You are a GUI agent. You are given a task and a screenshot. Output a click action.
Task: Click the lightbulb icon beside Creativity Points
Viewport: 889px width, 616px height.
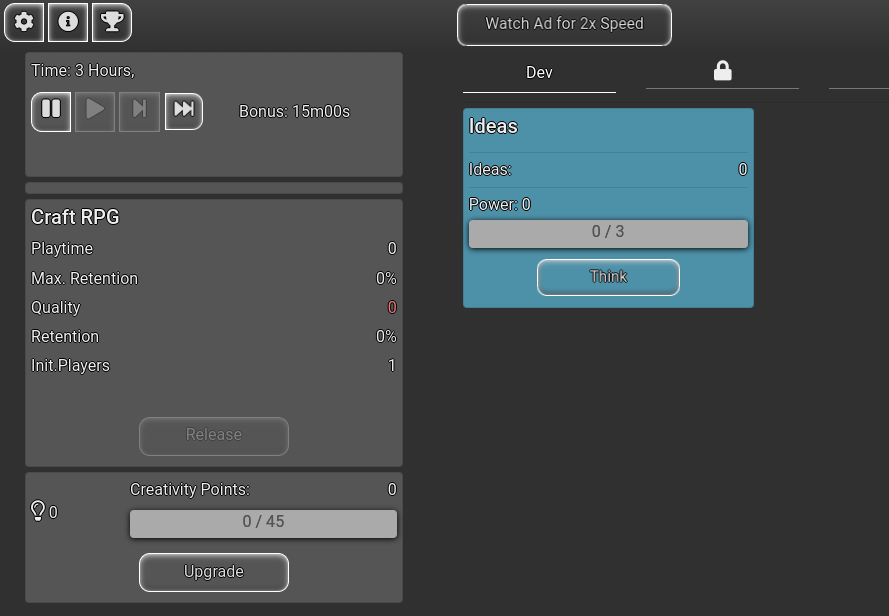[38, 512]
